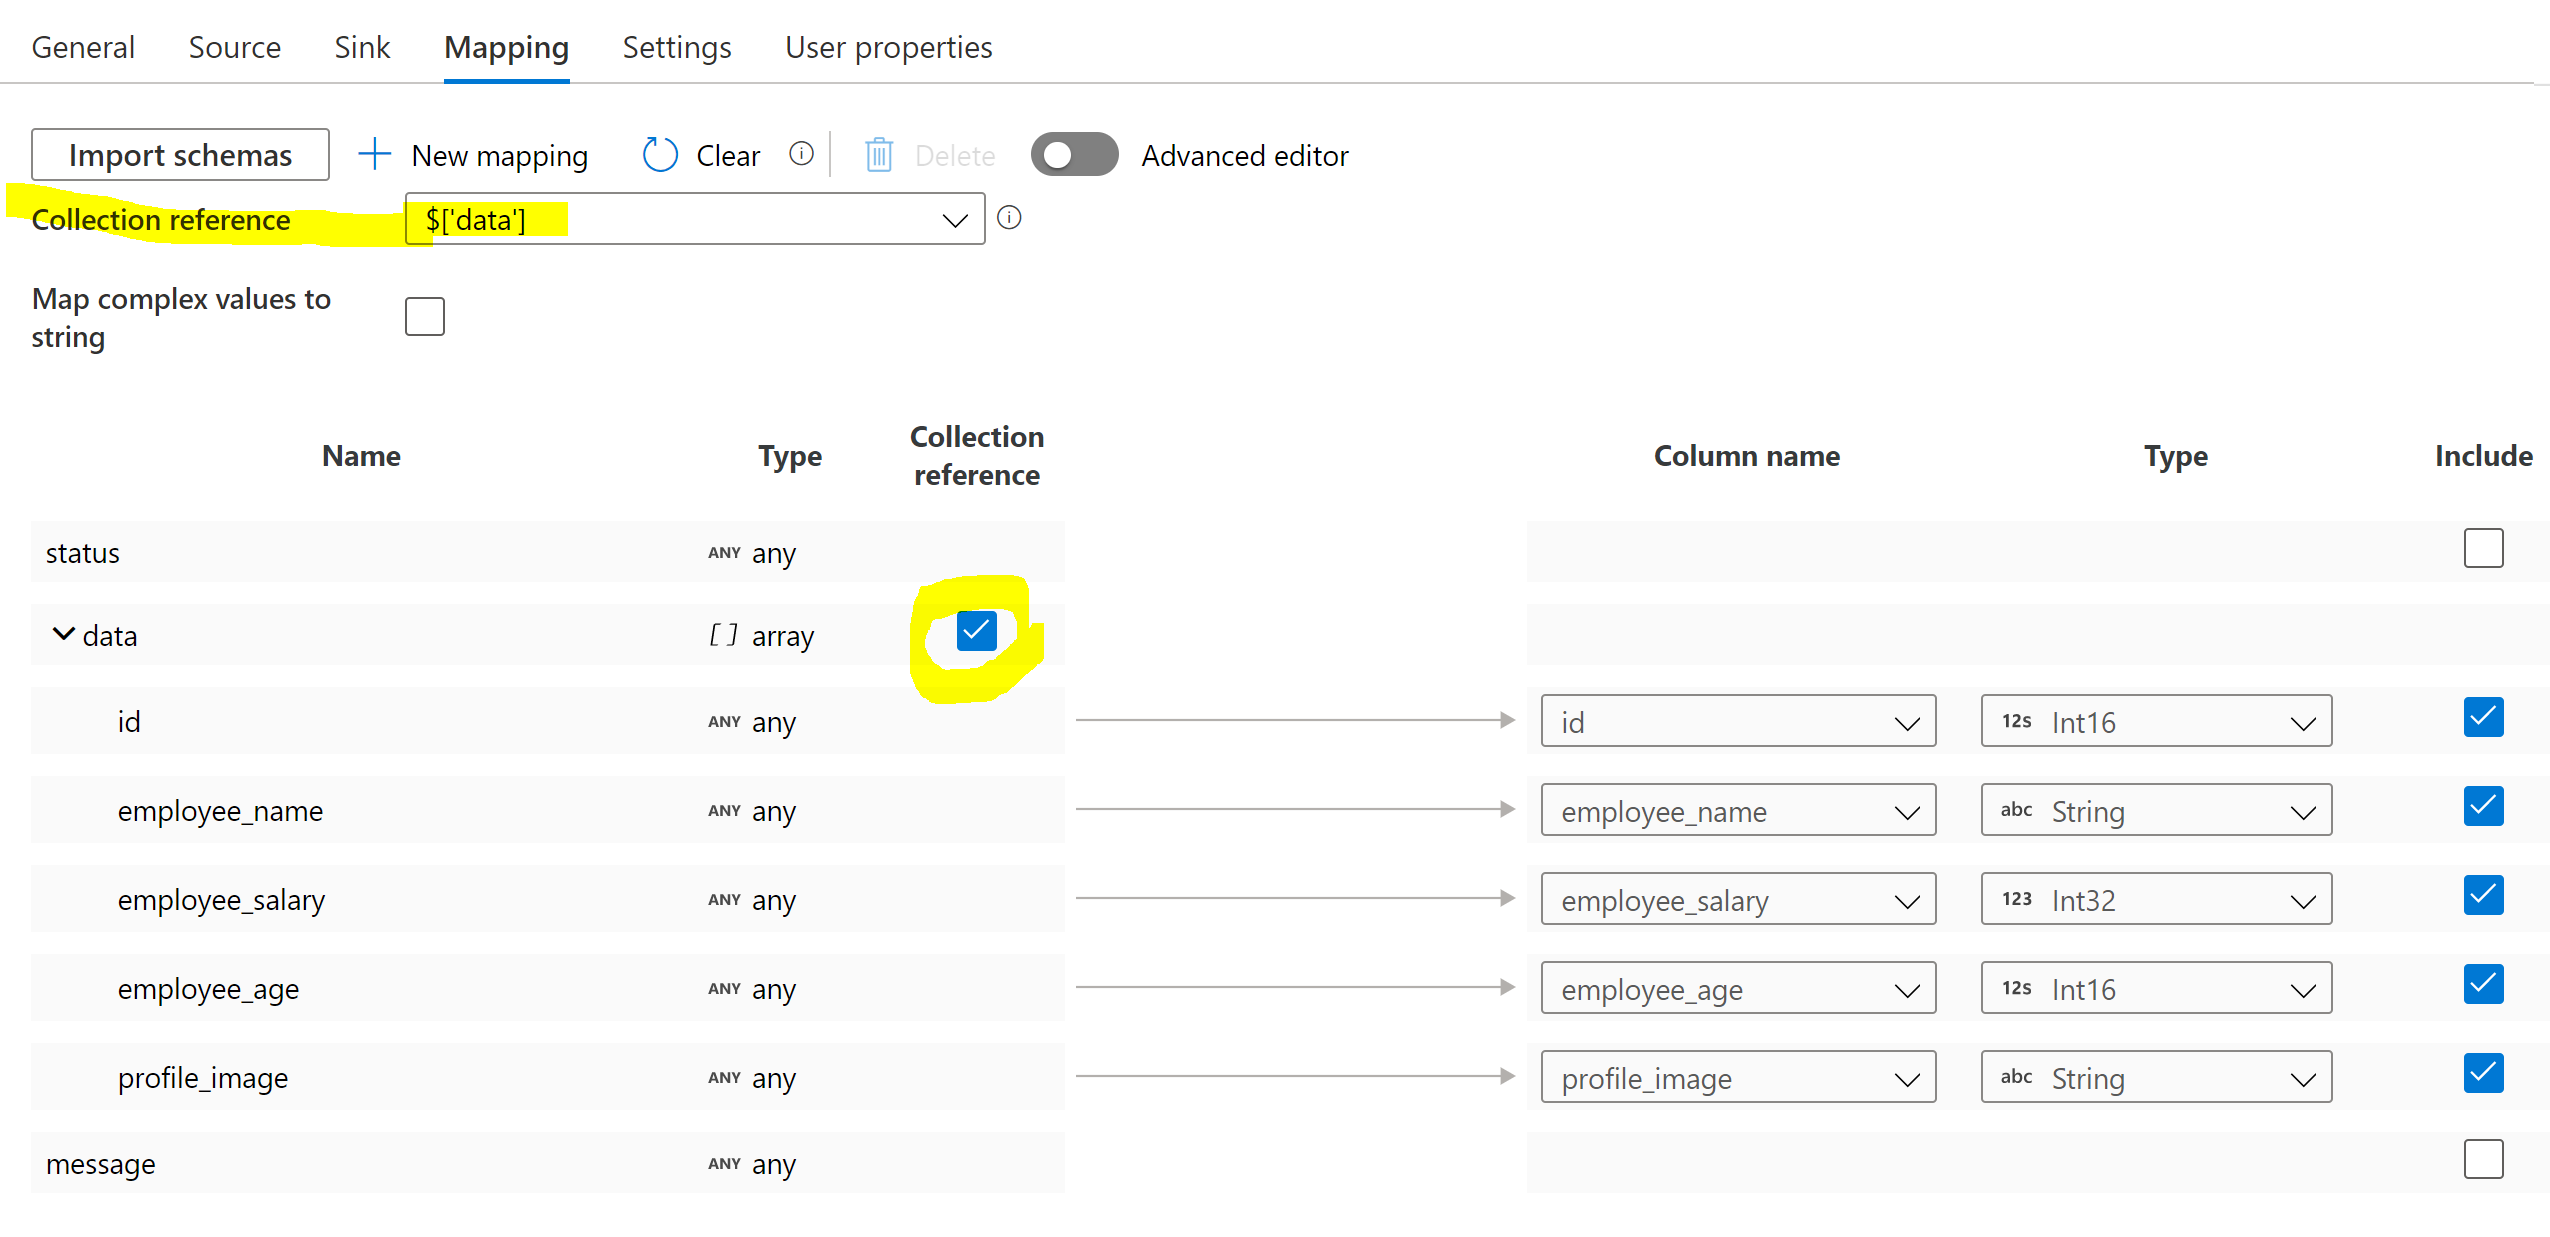Open the employee_age column name dropdown
Image resolution: width=2550 pixels, height=1237 pixels.
click(1738, 988)
